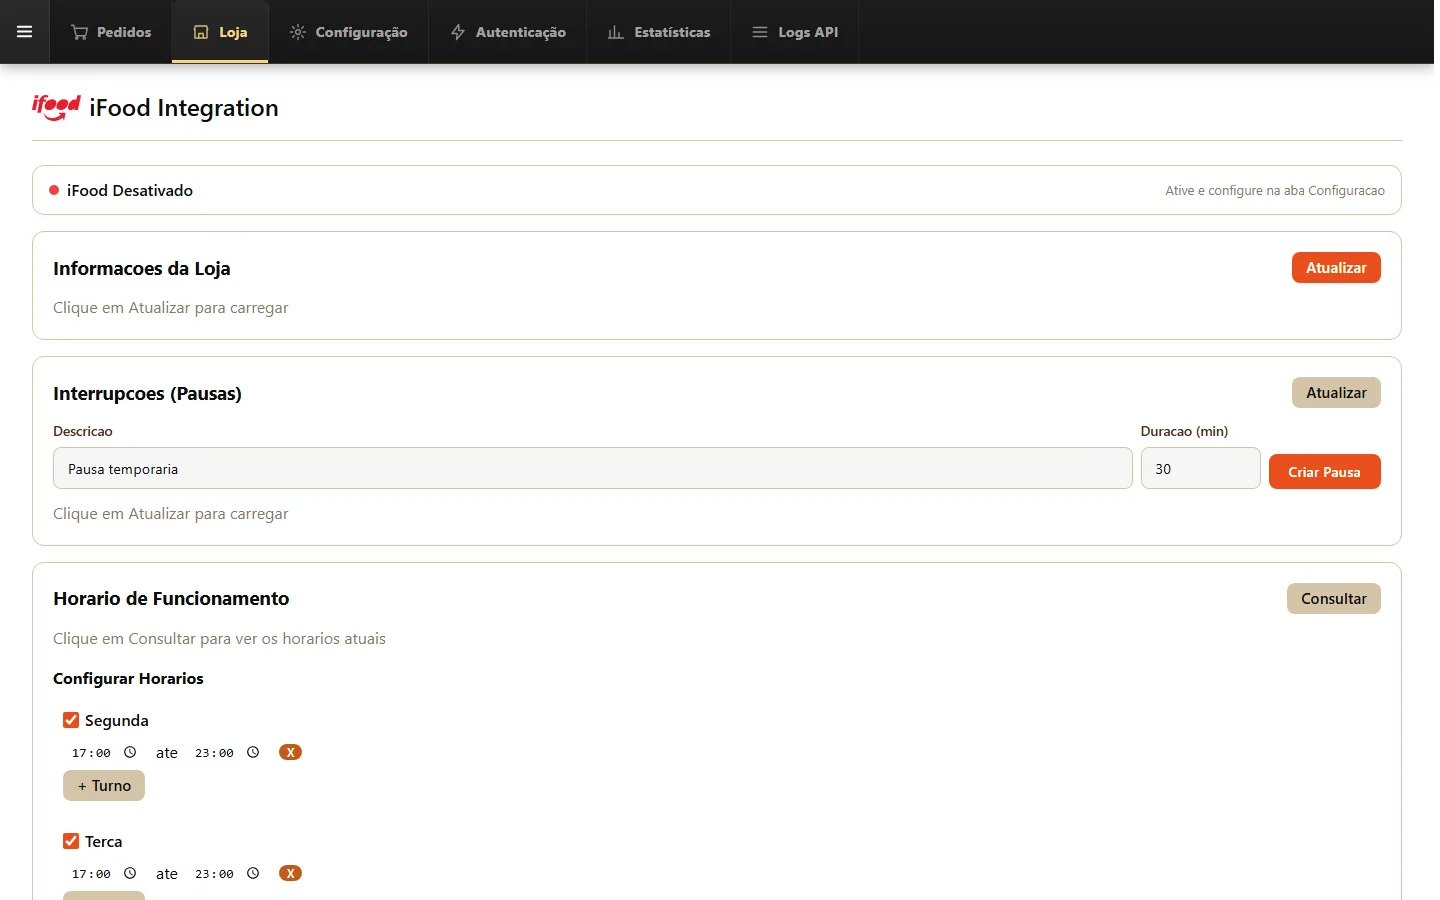Image resolution: width=1440 pixels, height=900 pixels.
Task: Uncheck the Terca checkbox
Action: coord(71,841)
